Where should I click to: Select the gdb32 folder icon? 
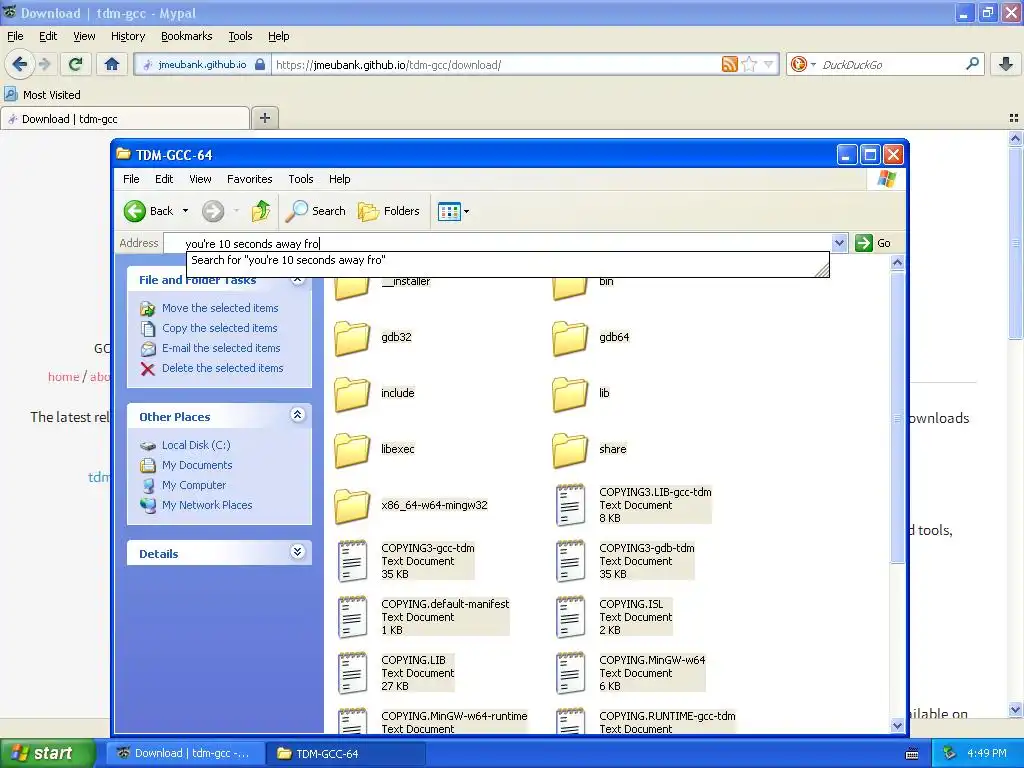[353, 338]
